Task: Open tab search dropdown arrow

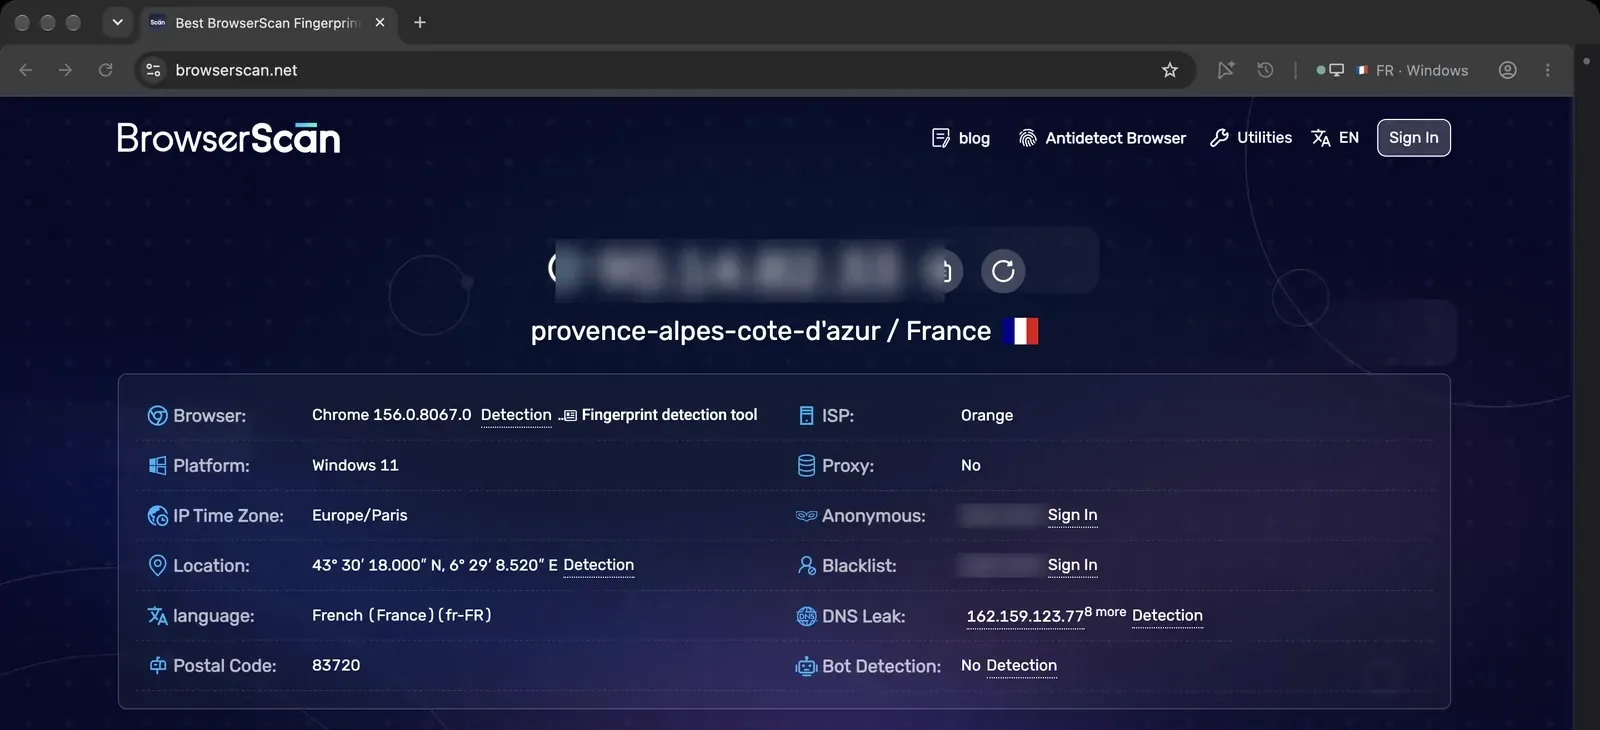Action: (117, 22)
